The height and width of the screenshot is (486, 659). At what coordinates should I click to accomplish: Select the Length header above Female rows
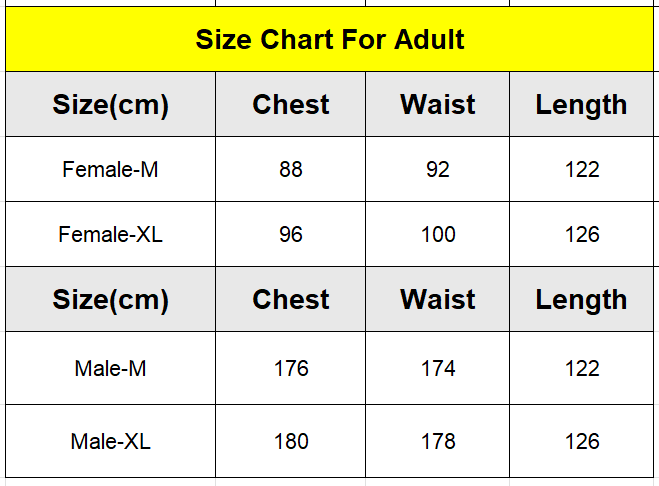click(x=581, y=104)
